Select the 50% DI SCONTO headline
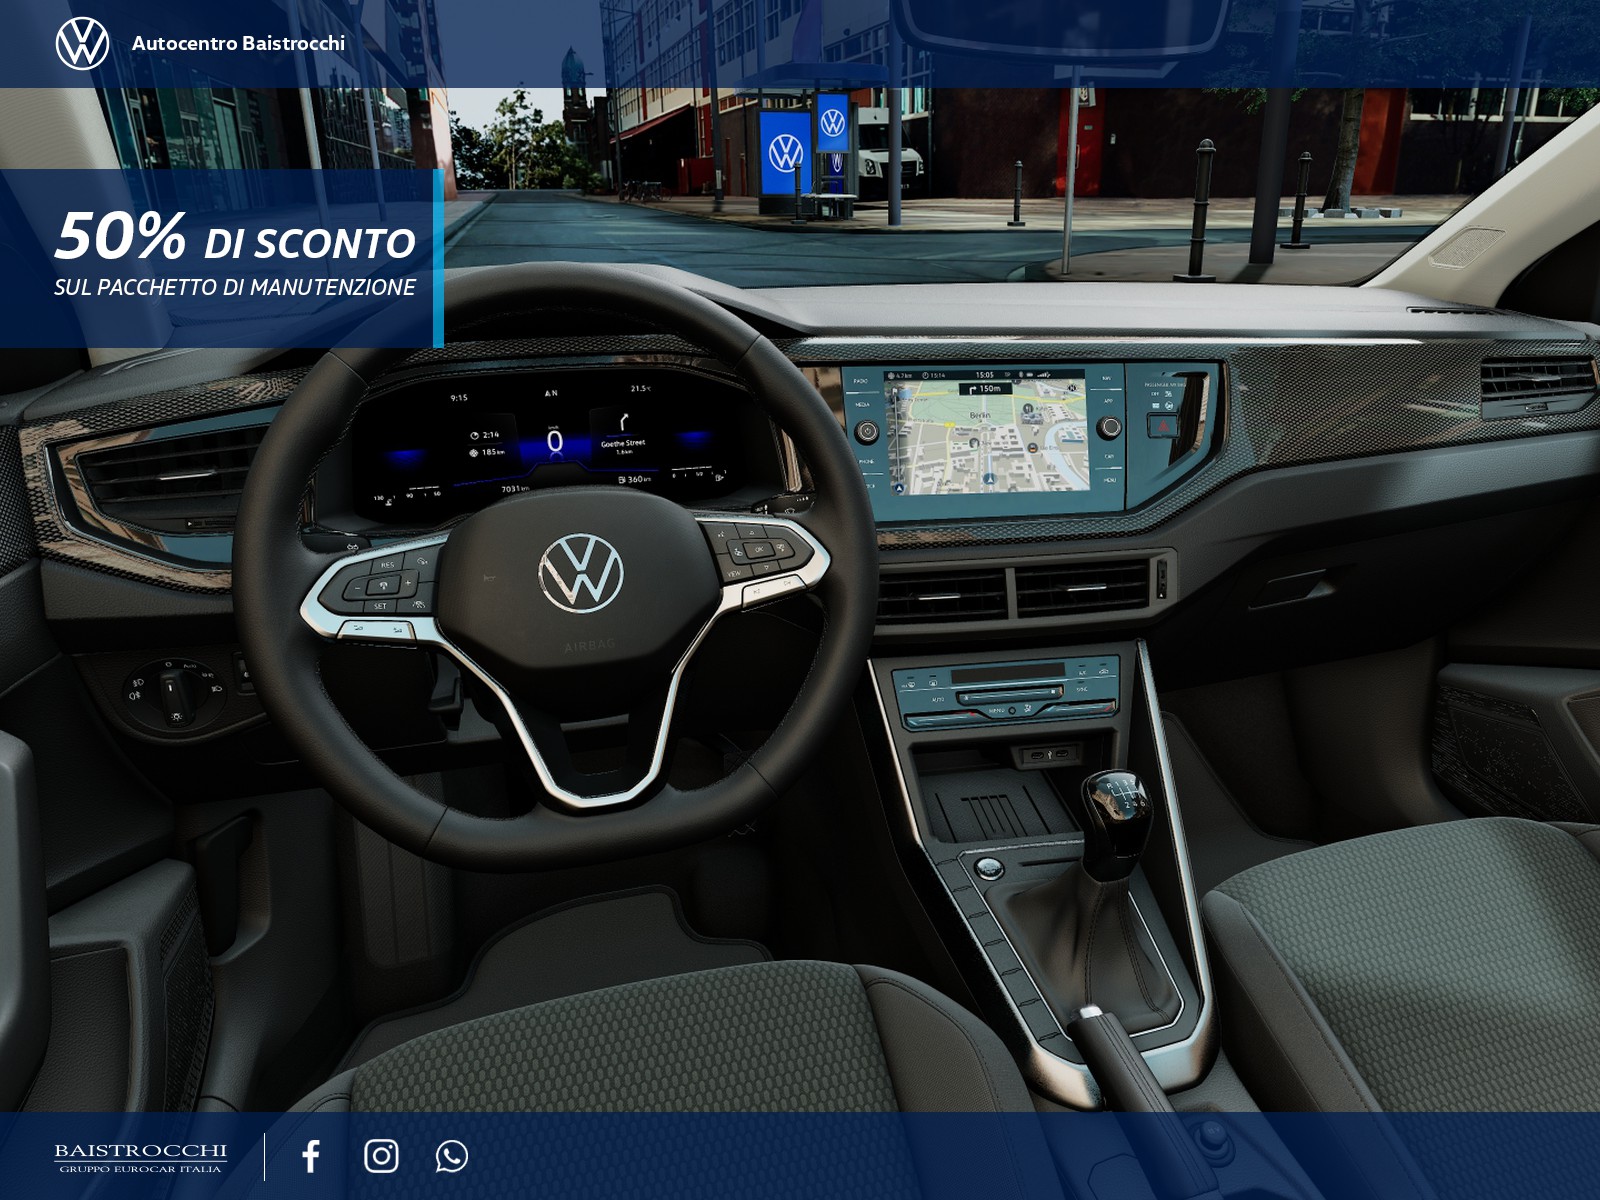Viewport: 1600px width, 1200px height. 236,236
